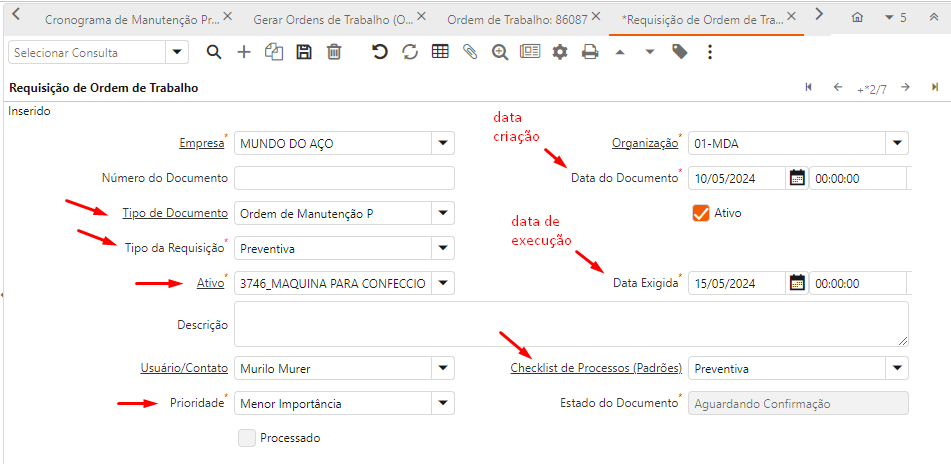This screenshot has height=464, width=951.
Task: Open the tab list dropdown showing 5
Action: click(x=896, y=18)
